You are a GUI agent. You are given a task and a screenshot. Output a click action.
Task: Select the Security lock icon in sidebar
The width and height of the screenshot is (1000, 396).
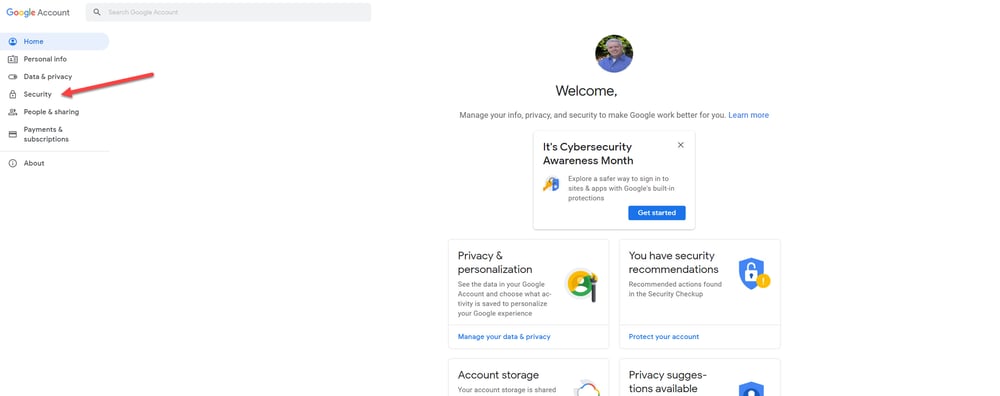(x=13, y=94)
